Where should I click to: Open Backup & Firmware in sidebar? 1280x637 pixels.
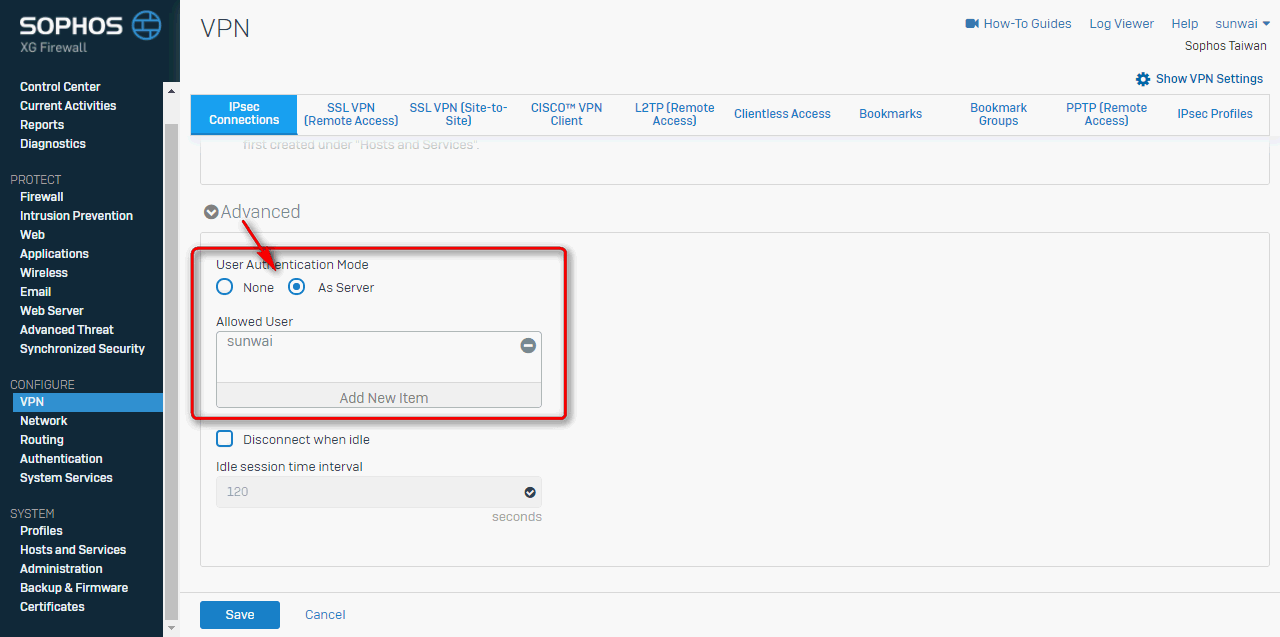[x=74, y=588]
